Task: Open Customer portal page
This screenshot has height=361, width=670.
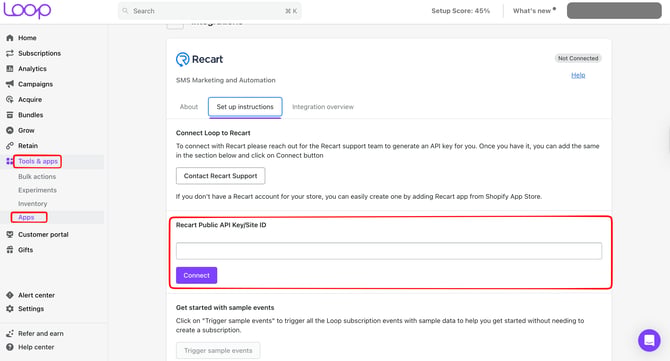Action: pyautogui.click(x=43, y=235)
